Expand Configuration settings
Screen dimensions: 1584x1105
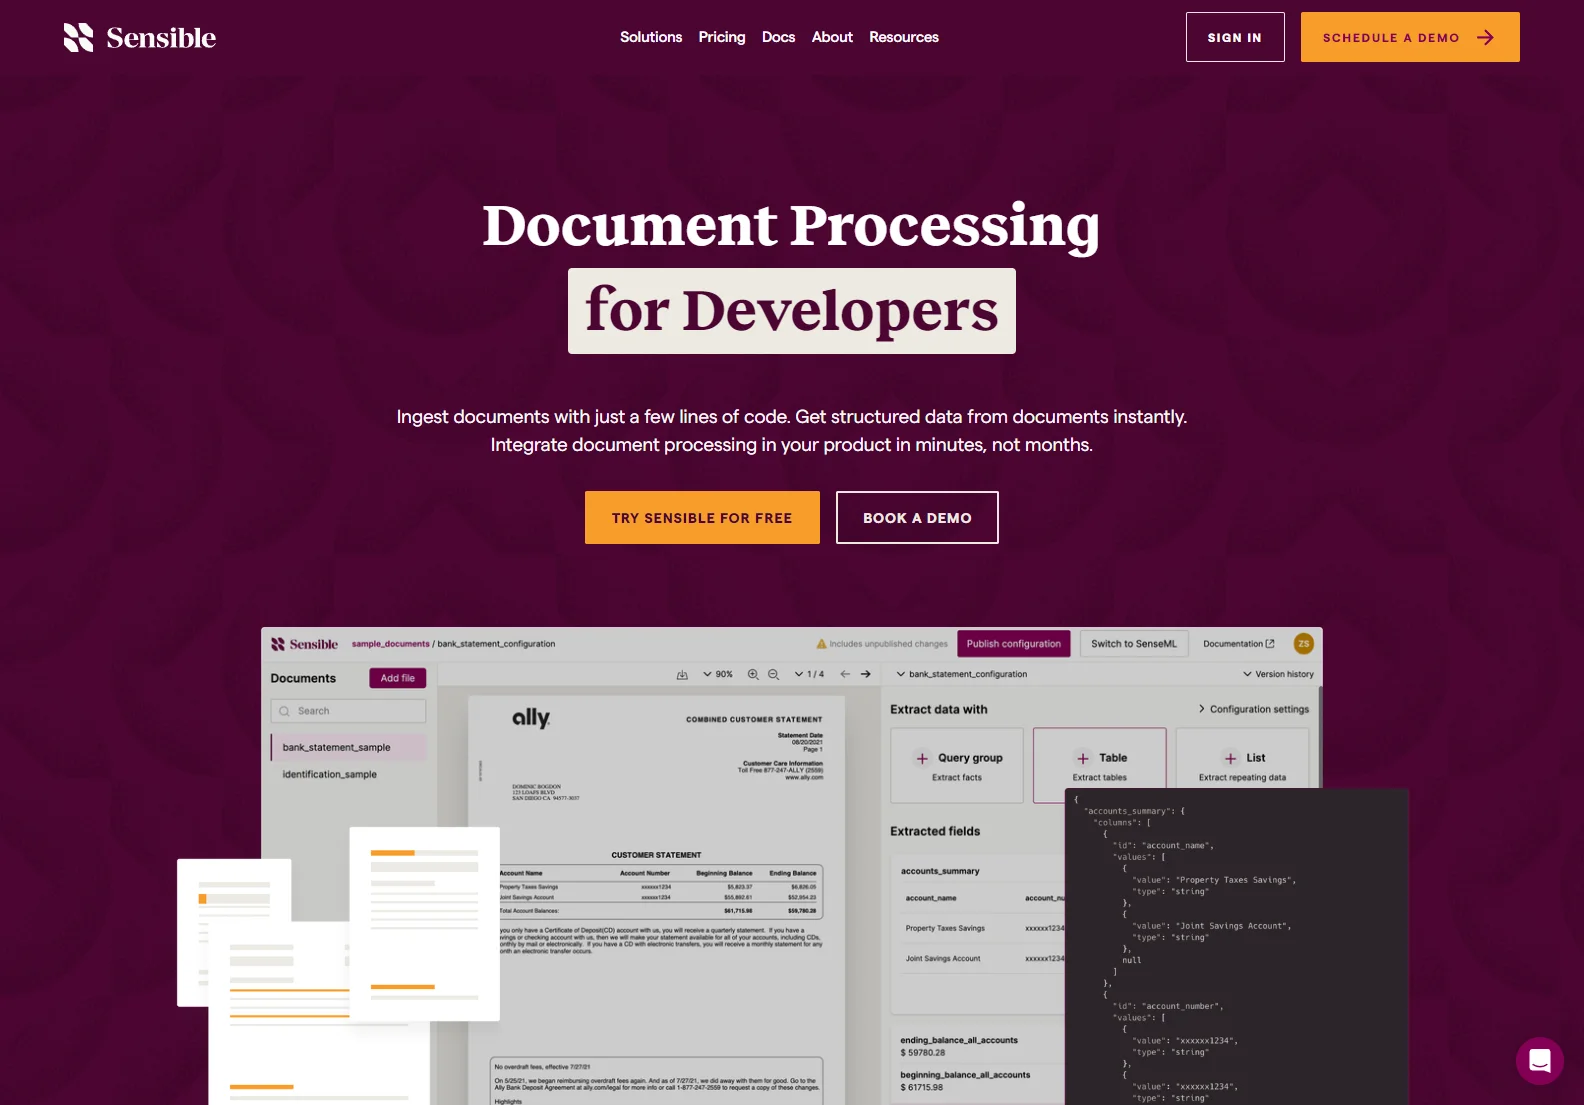point(1254,709)
